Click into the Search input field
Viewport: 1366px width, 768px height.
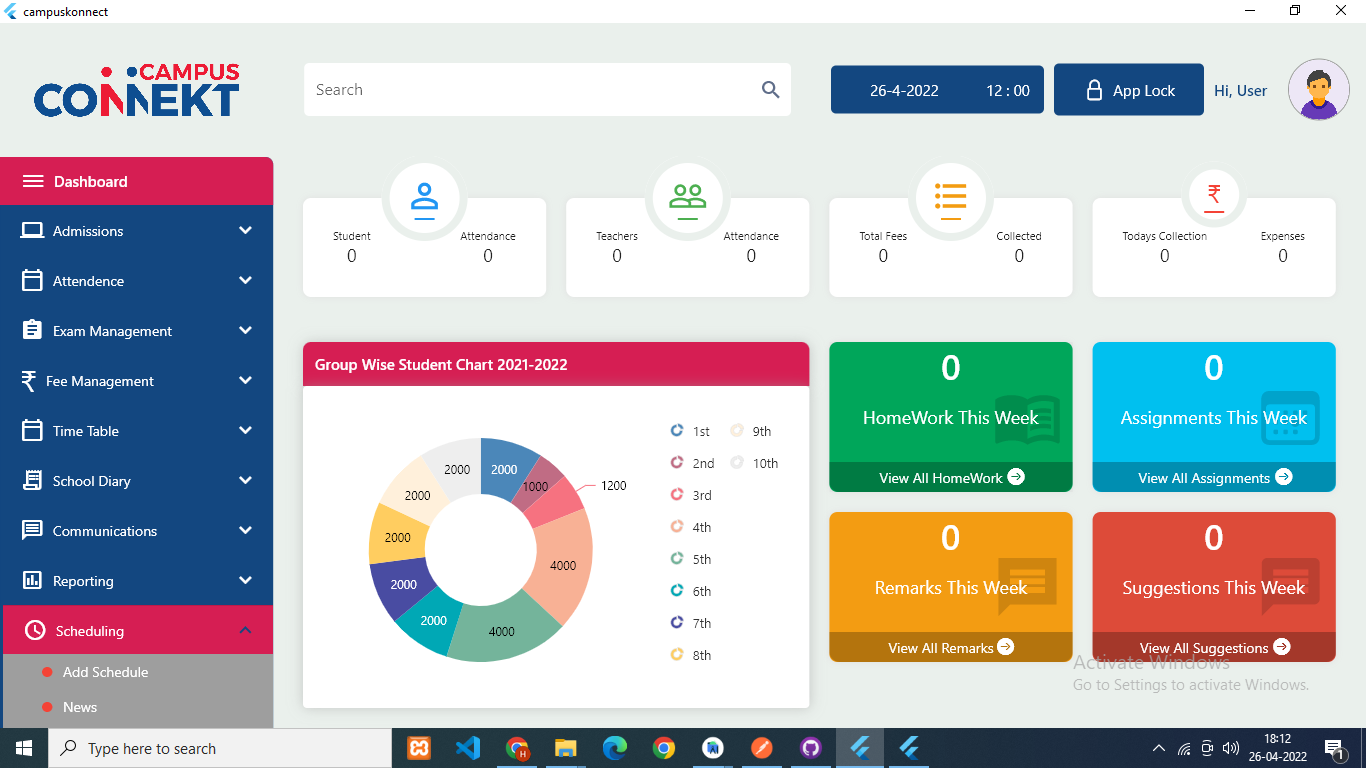(x=530, y=90)
